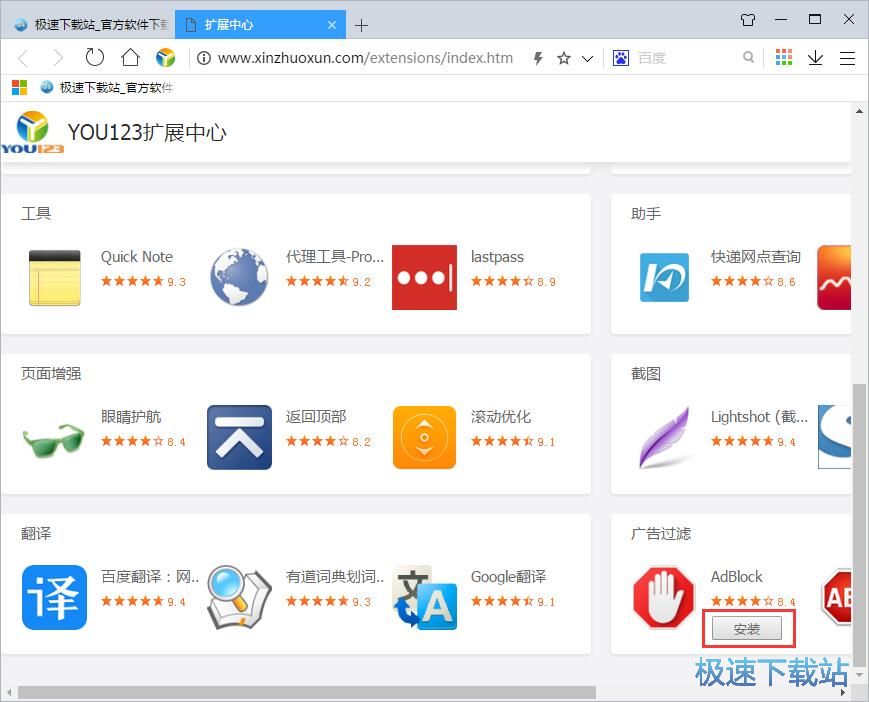
Task: Click the 工具 category heading
Action: click(x=36, y=213)
